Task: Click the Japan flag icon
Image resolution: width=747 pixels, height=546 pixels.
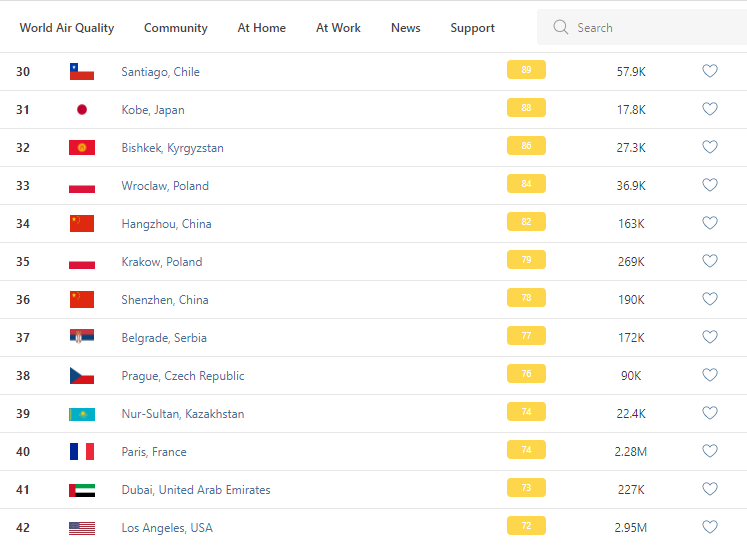Action: click(x=82, y=110)
